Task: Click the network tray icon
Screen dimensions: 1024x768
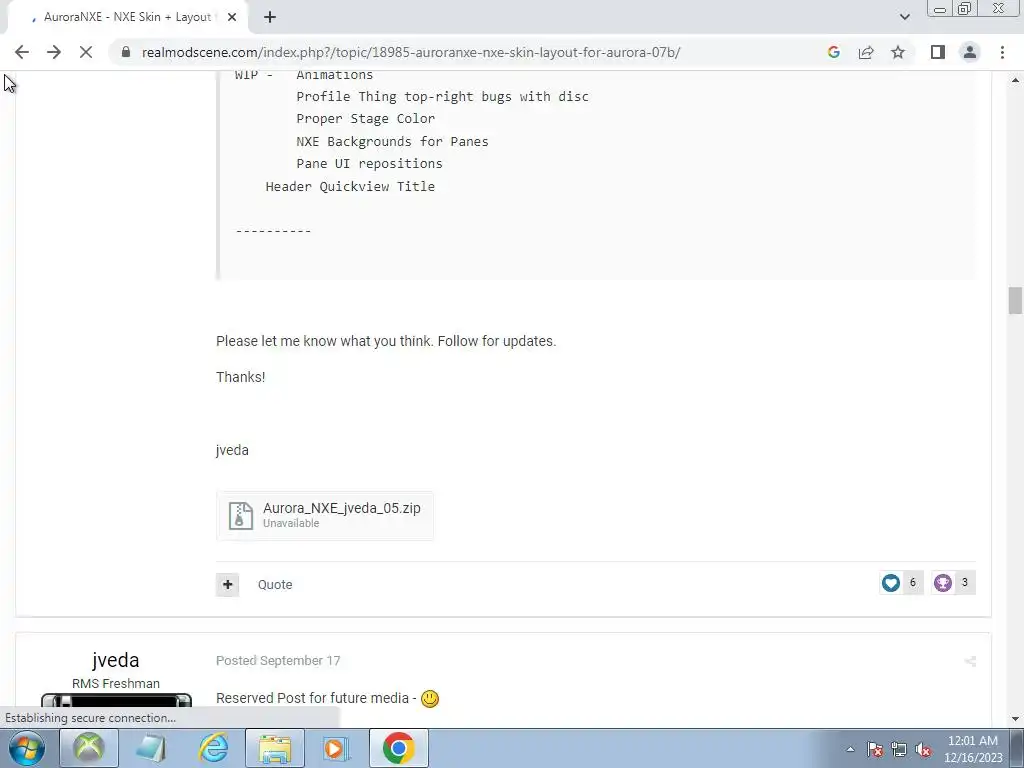Action: [899, 749]
